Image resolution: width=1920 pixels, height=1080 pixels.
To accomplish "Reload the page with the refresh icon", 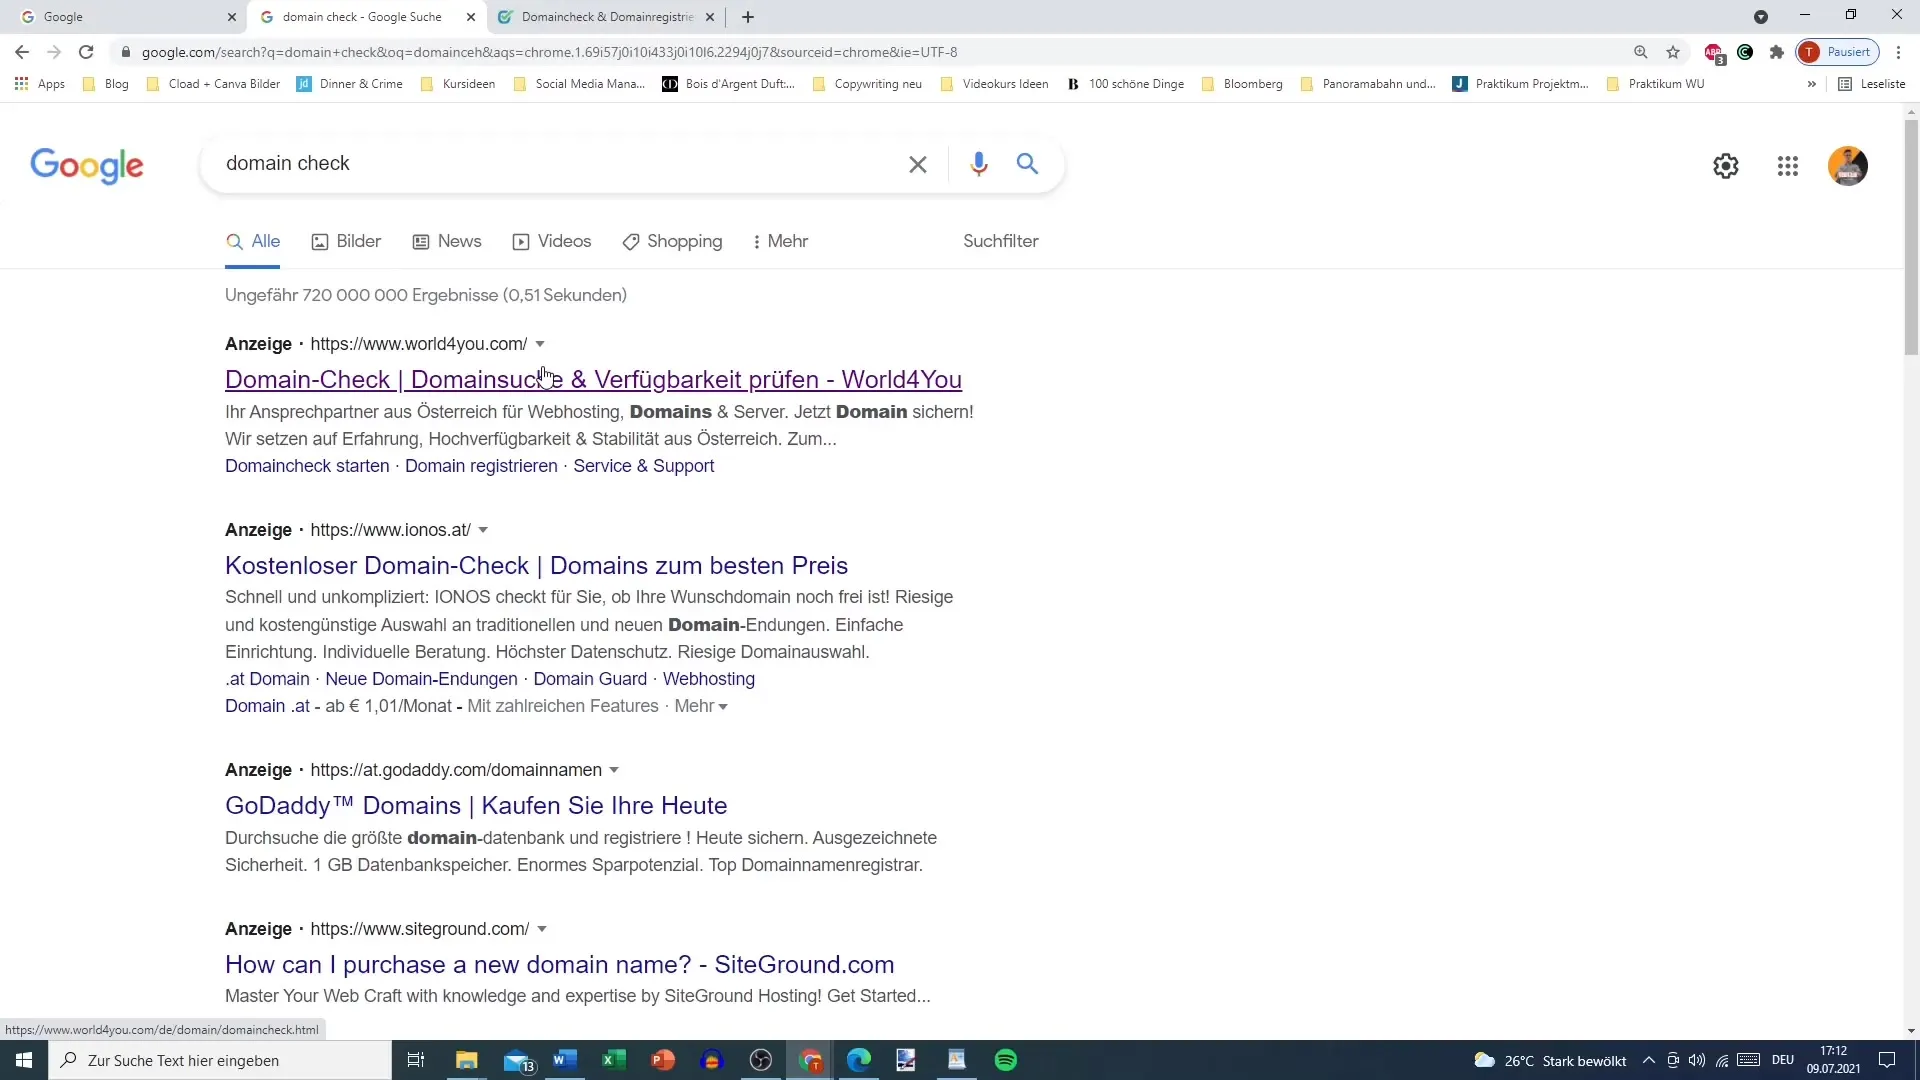I will click(86, 52).
